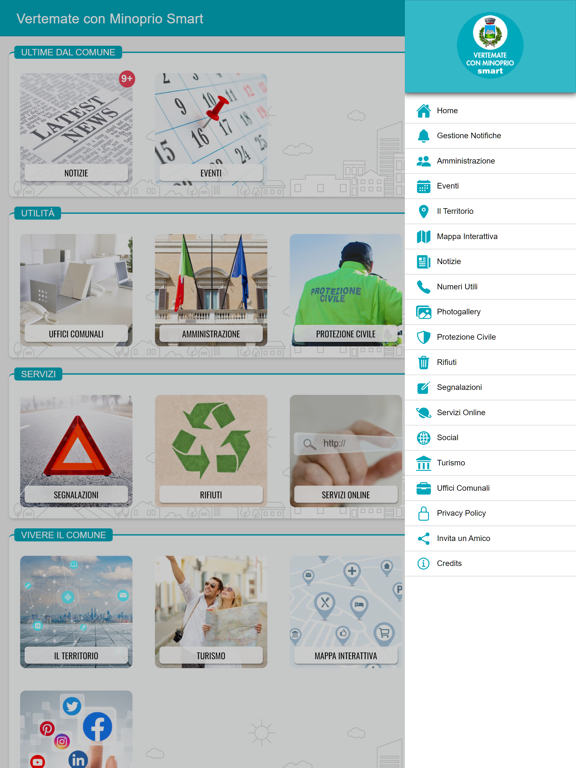Viewport: 576px width, 768px height.
Task: Click the Turismo monument icon
Action: (x=423, y=463)
